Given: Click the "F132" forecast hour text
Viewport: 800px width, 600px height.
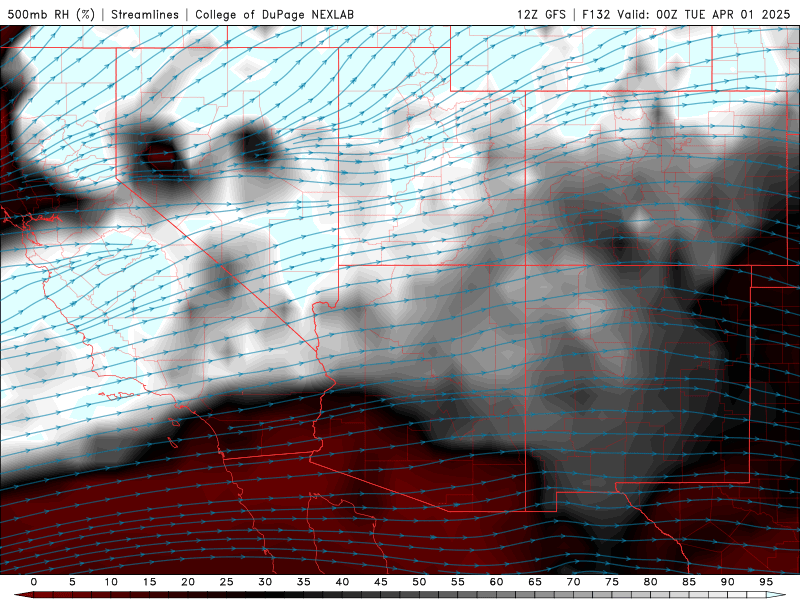Looking at the screenshot, I should click(596, 14).
